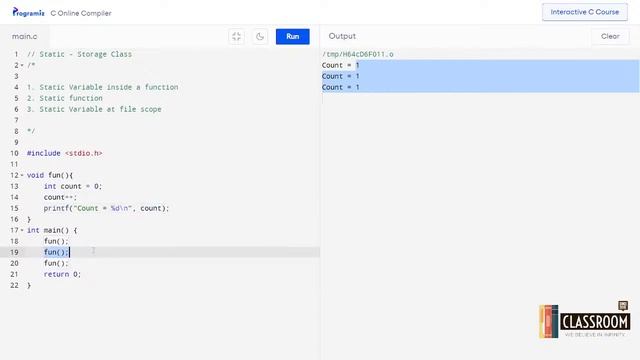Click '3. Static Variable at file scope' comment

94,109
